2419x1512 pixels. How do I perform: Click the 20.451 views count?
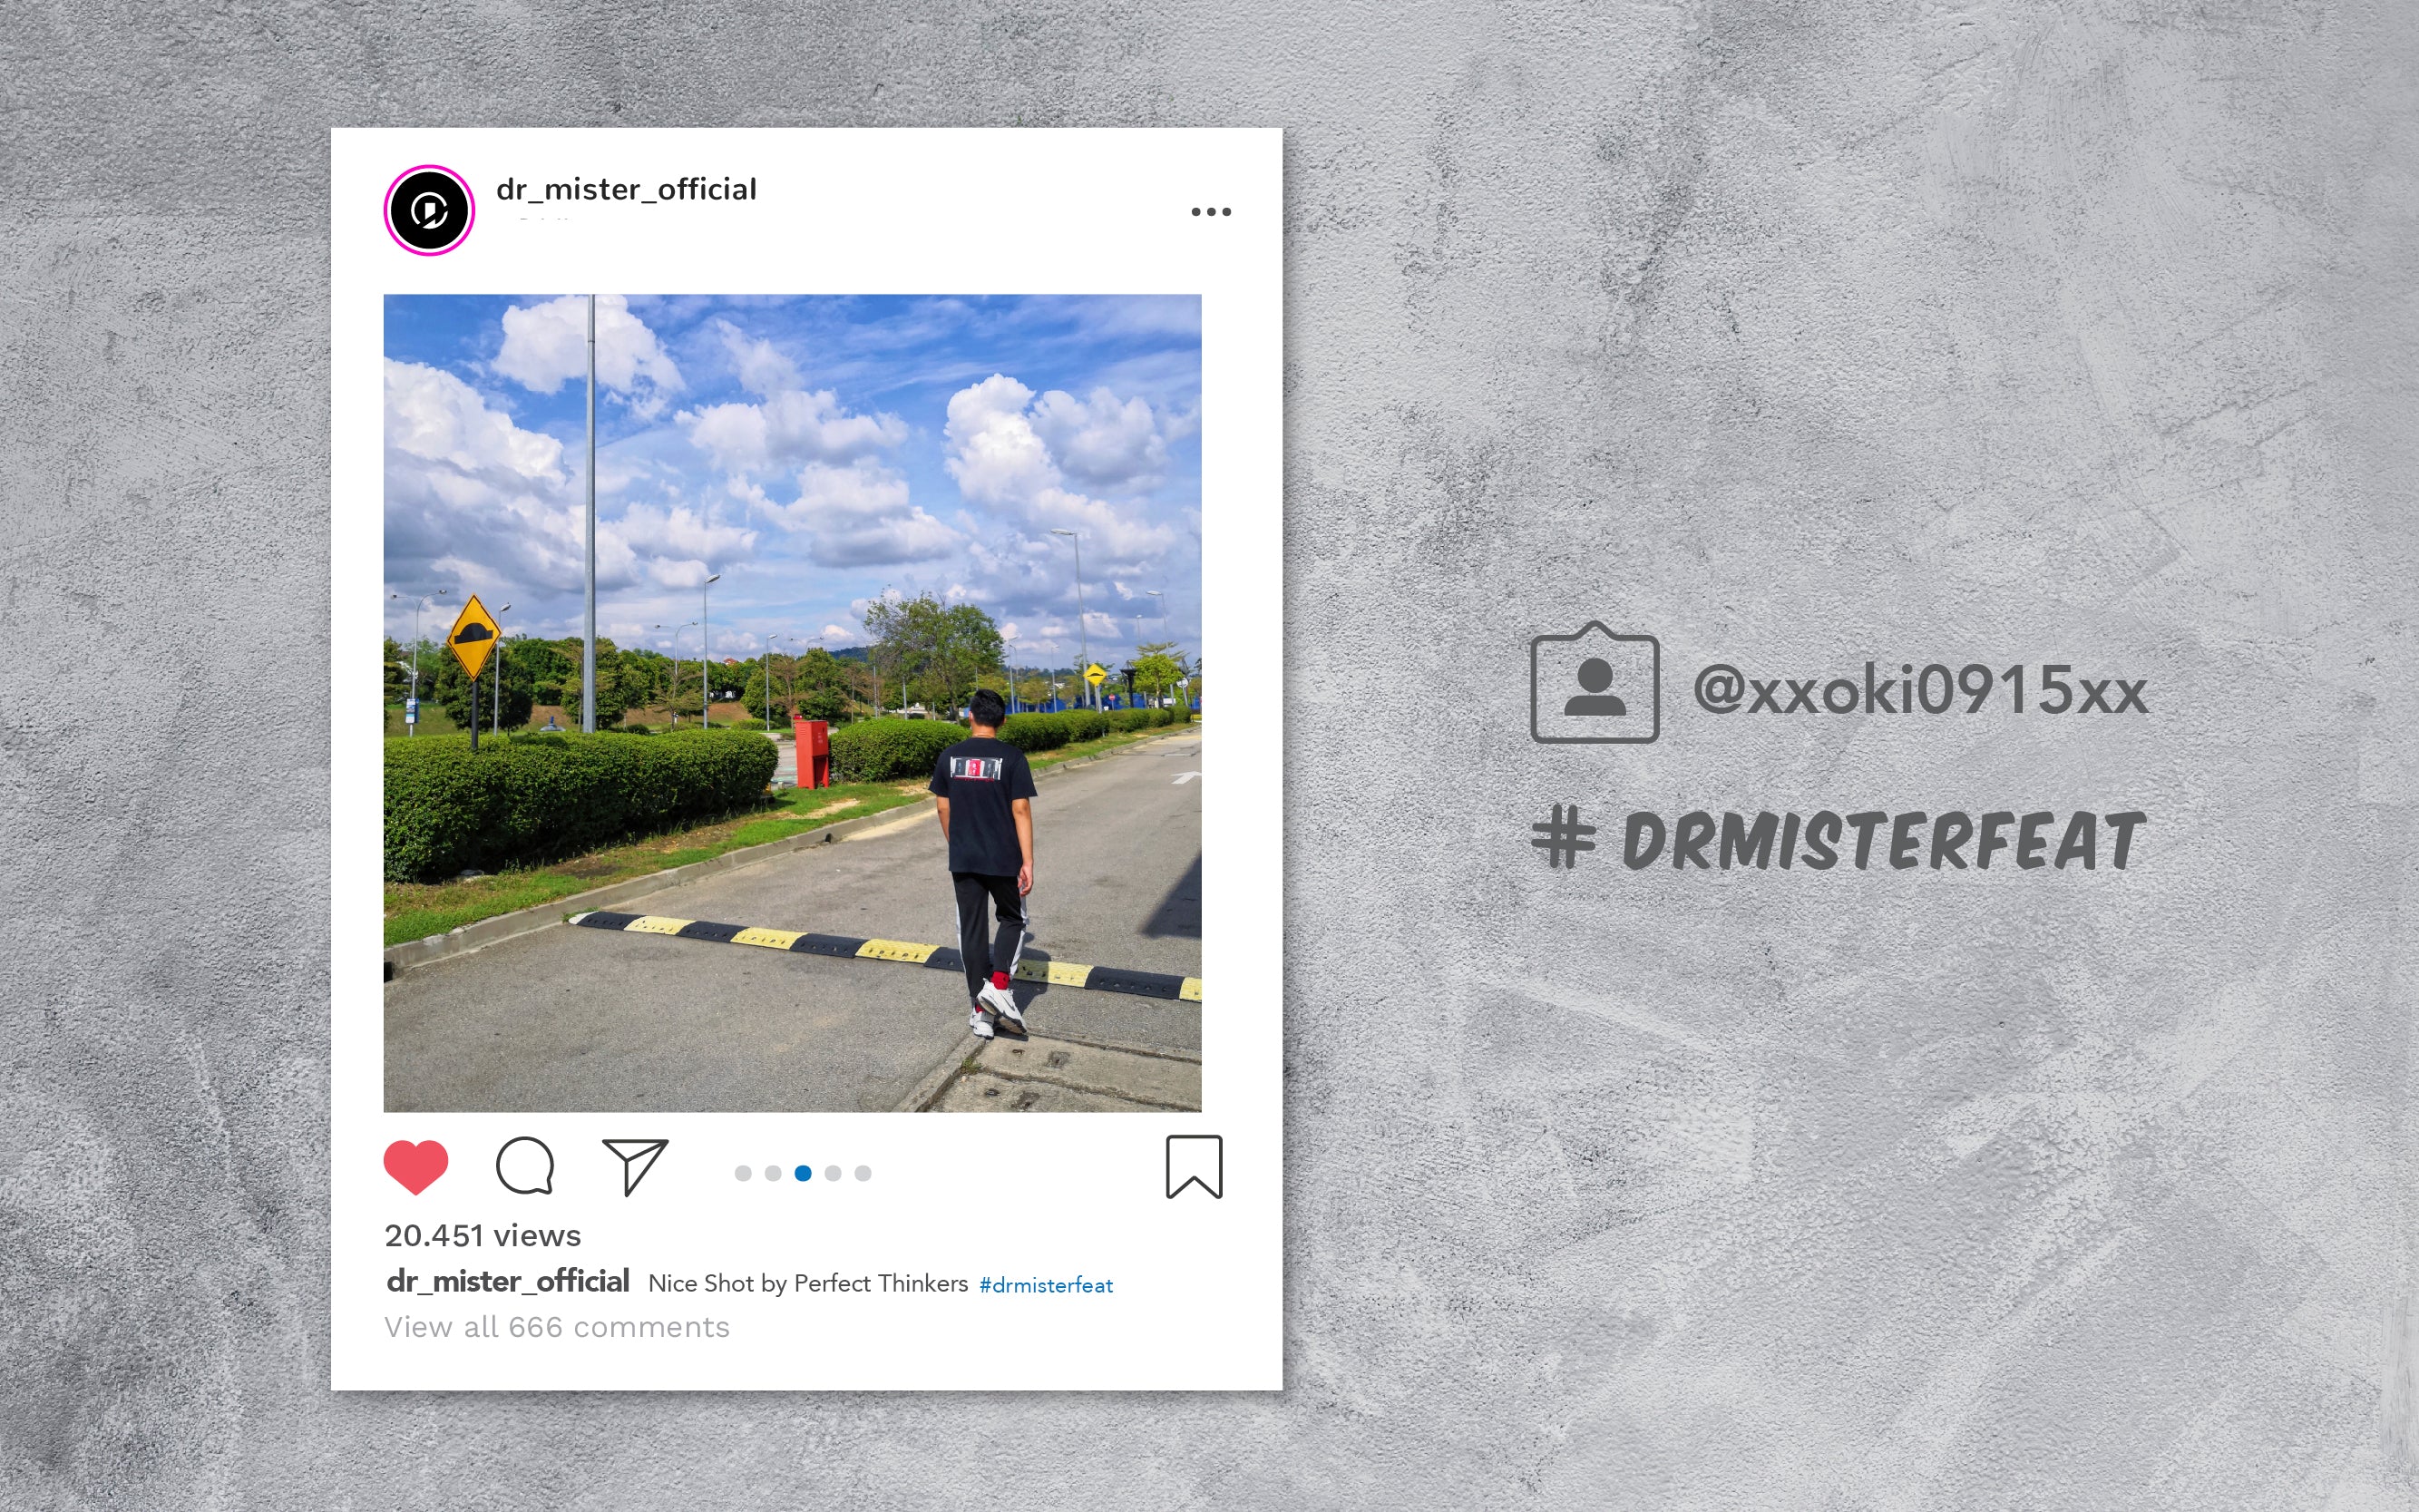(x=483, y=1236)
